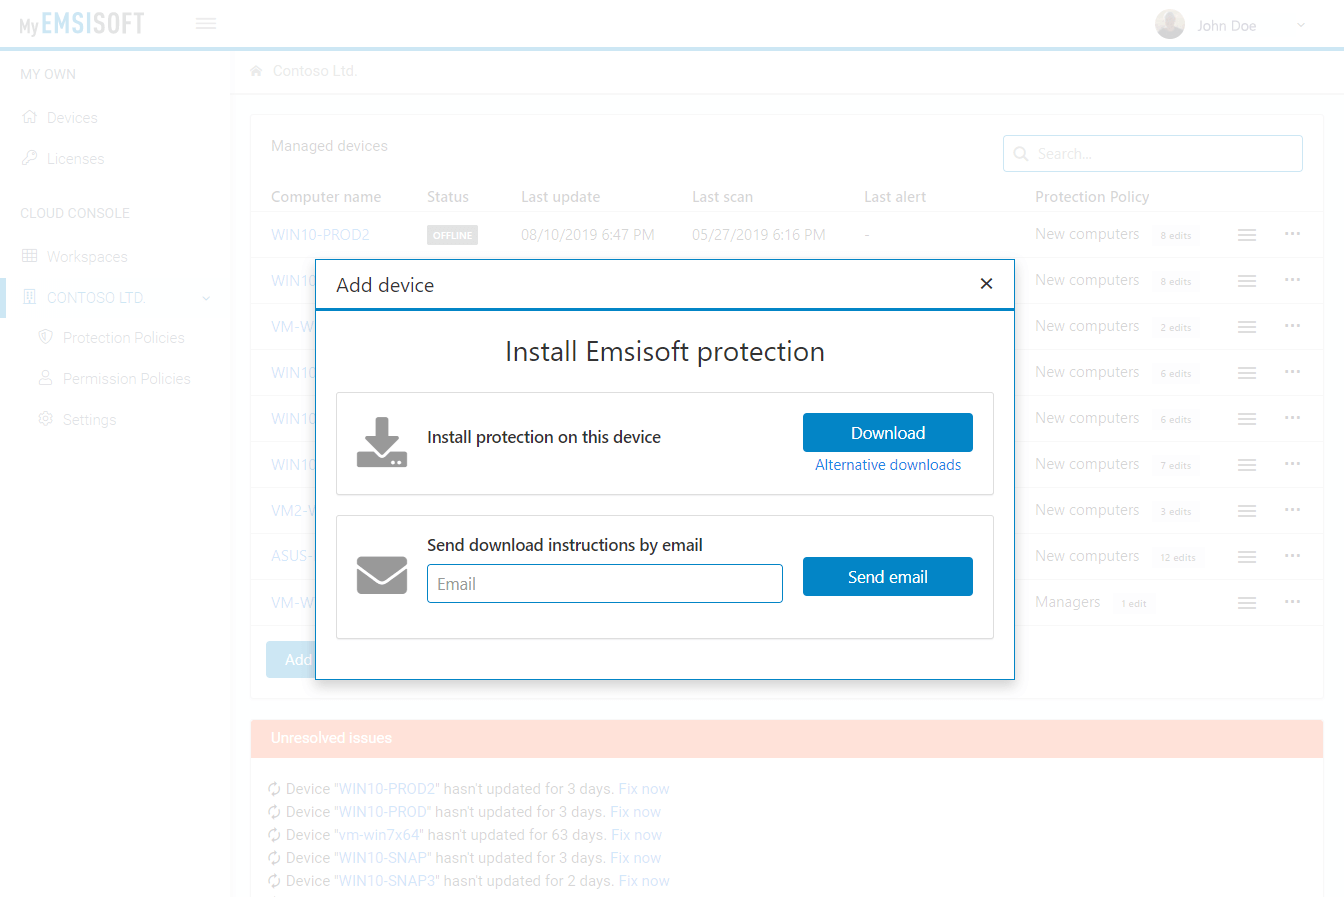
Task: Click the Devices home icon in sidebar
Action: click(29, 117)
